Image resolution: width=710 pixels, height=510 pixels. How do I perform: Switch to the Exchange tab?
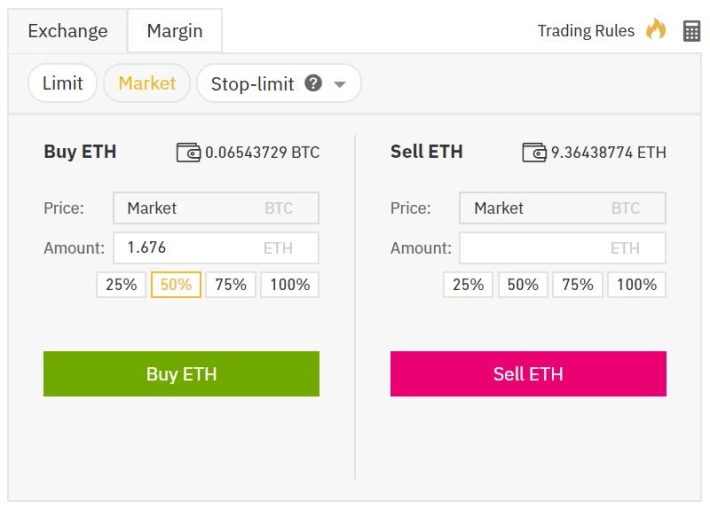pyautogui.click(x=67, y=31)
